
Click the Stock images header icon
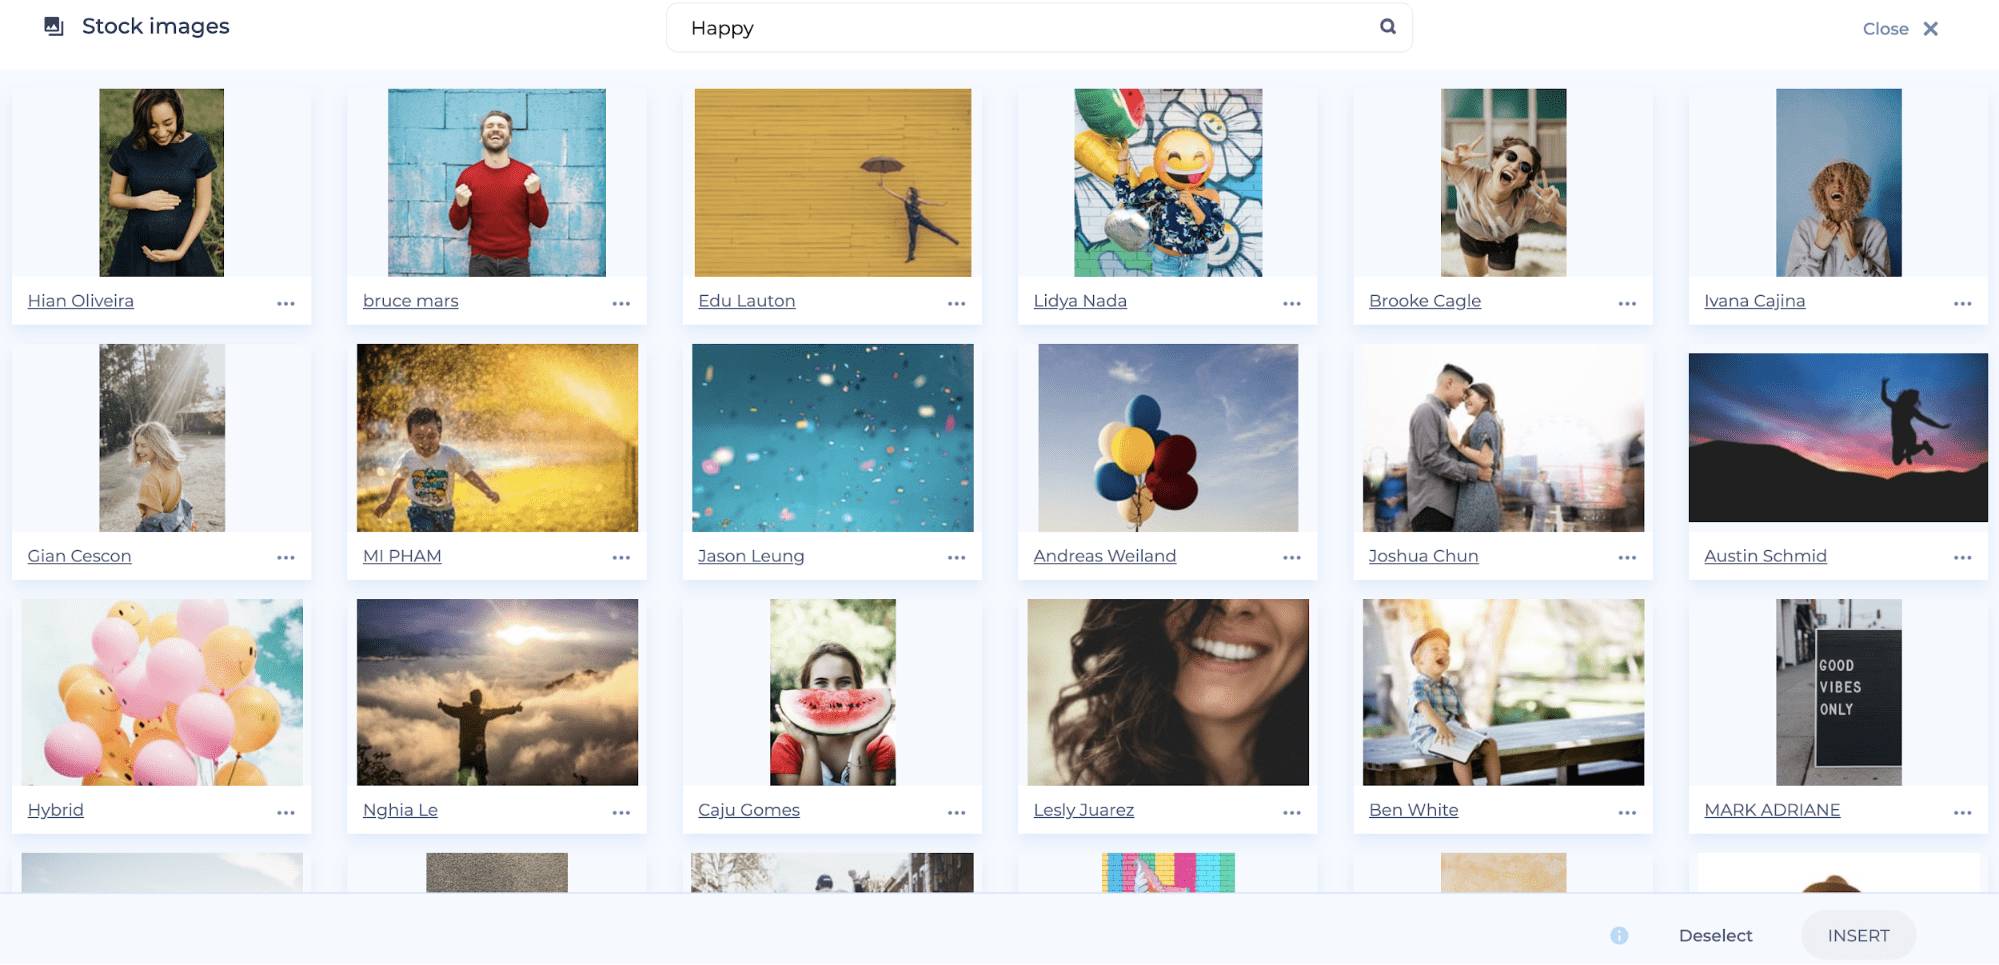[x=55, y=26]
